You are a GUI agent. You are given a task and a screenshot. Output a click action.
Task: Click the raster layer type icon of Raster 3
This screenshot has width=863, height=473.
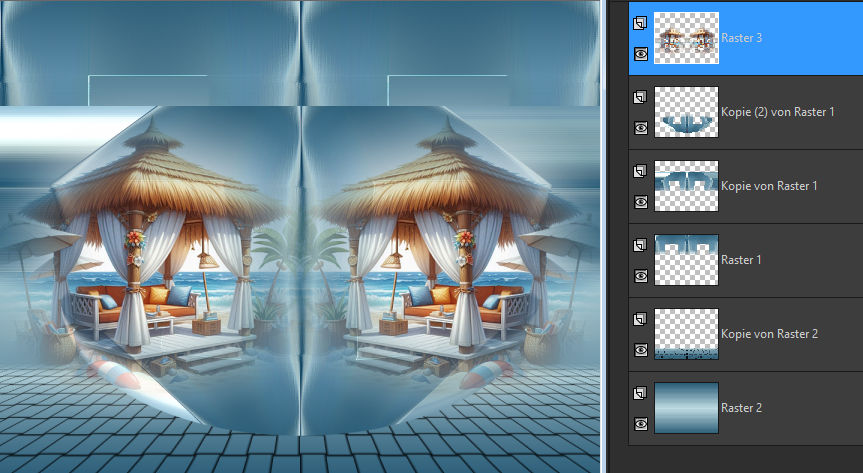(x=641, y=23)
